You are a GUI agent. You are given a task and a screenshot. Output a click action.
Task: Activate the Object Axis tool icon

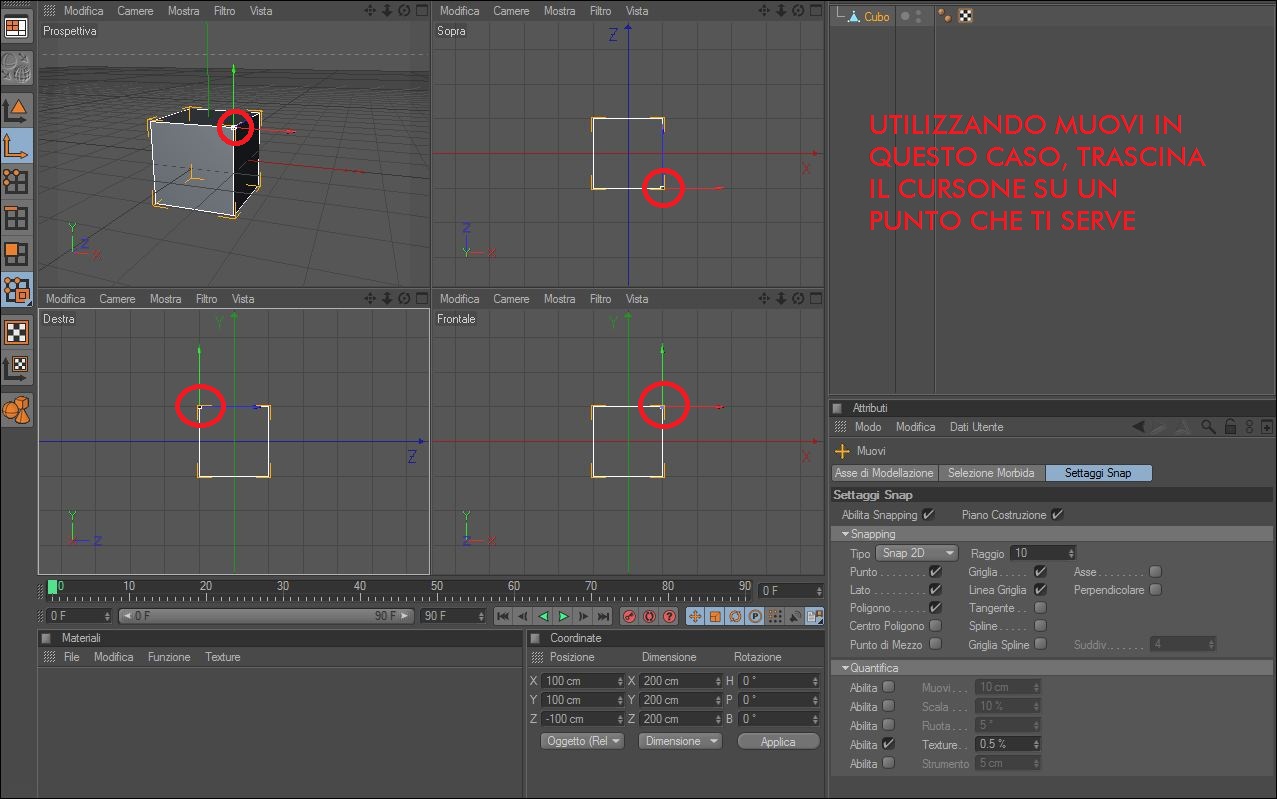click(16, 145)
